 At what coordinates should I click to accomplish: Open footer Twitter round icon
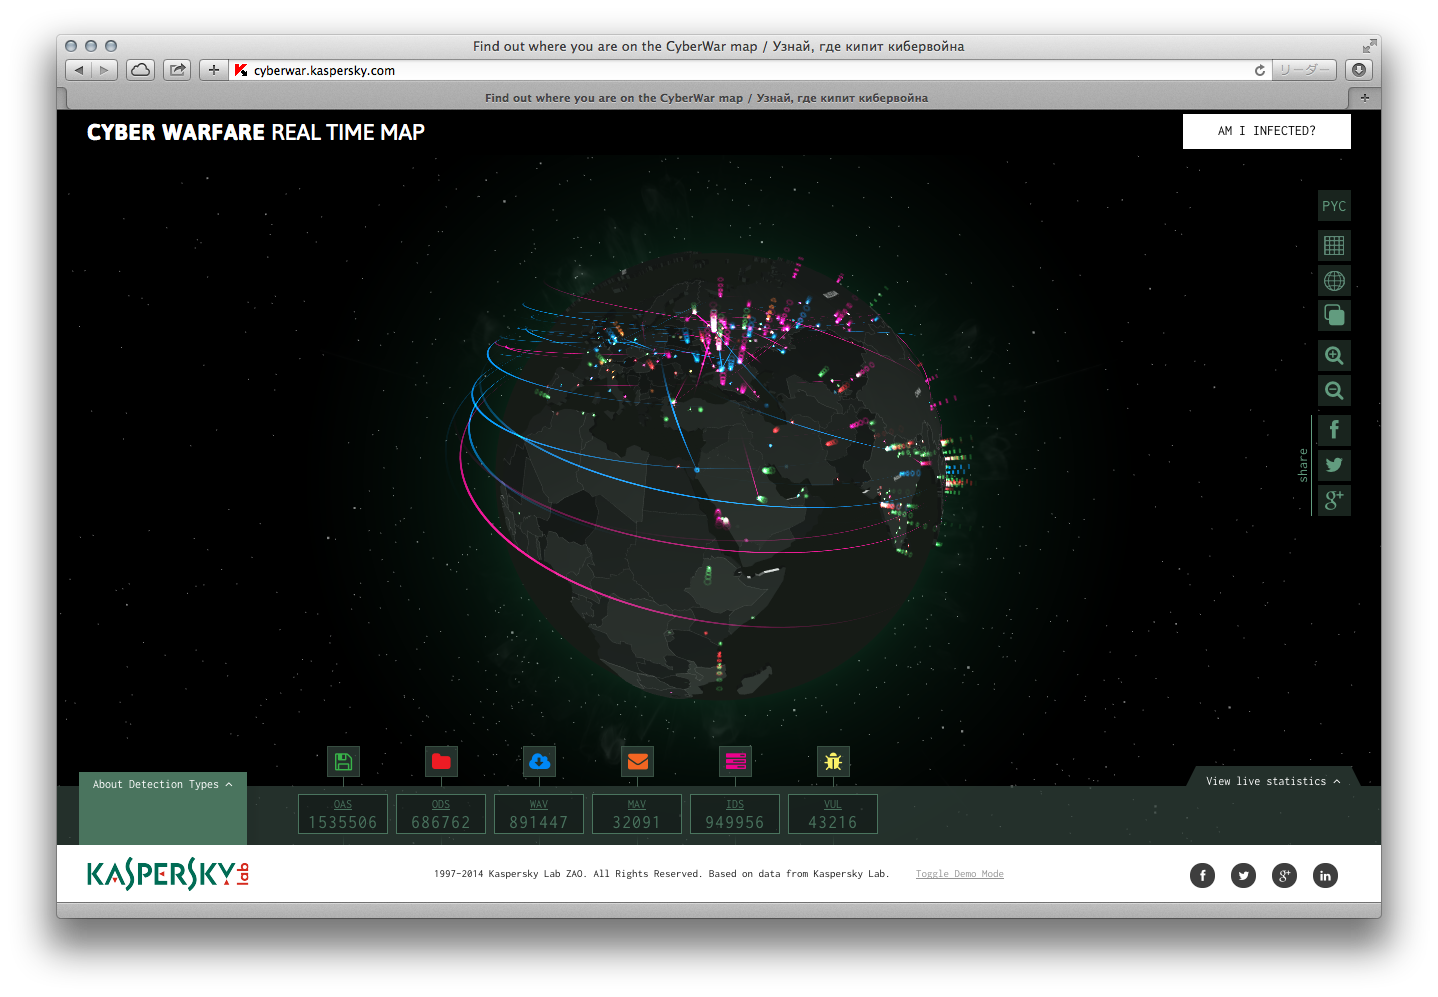coord(1243,876)
